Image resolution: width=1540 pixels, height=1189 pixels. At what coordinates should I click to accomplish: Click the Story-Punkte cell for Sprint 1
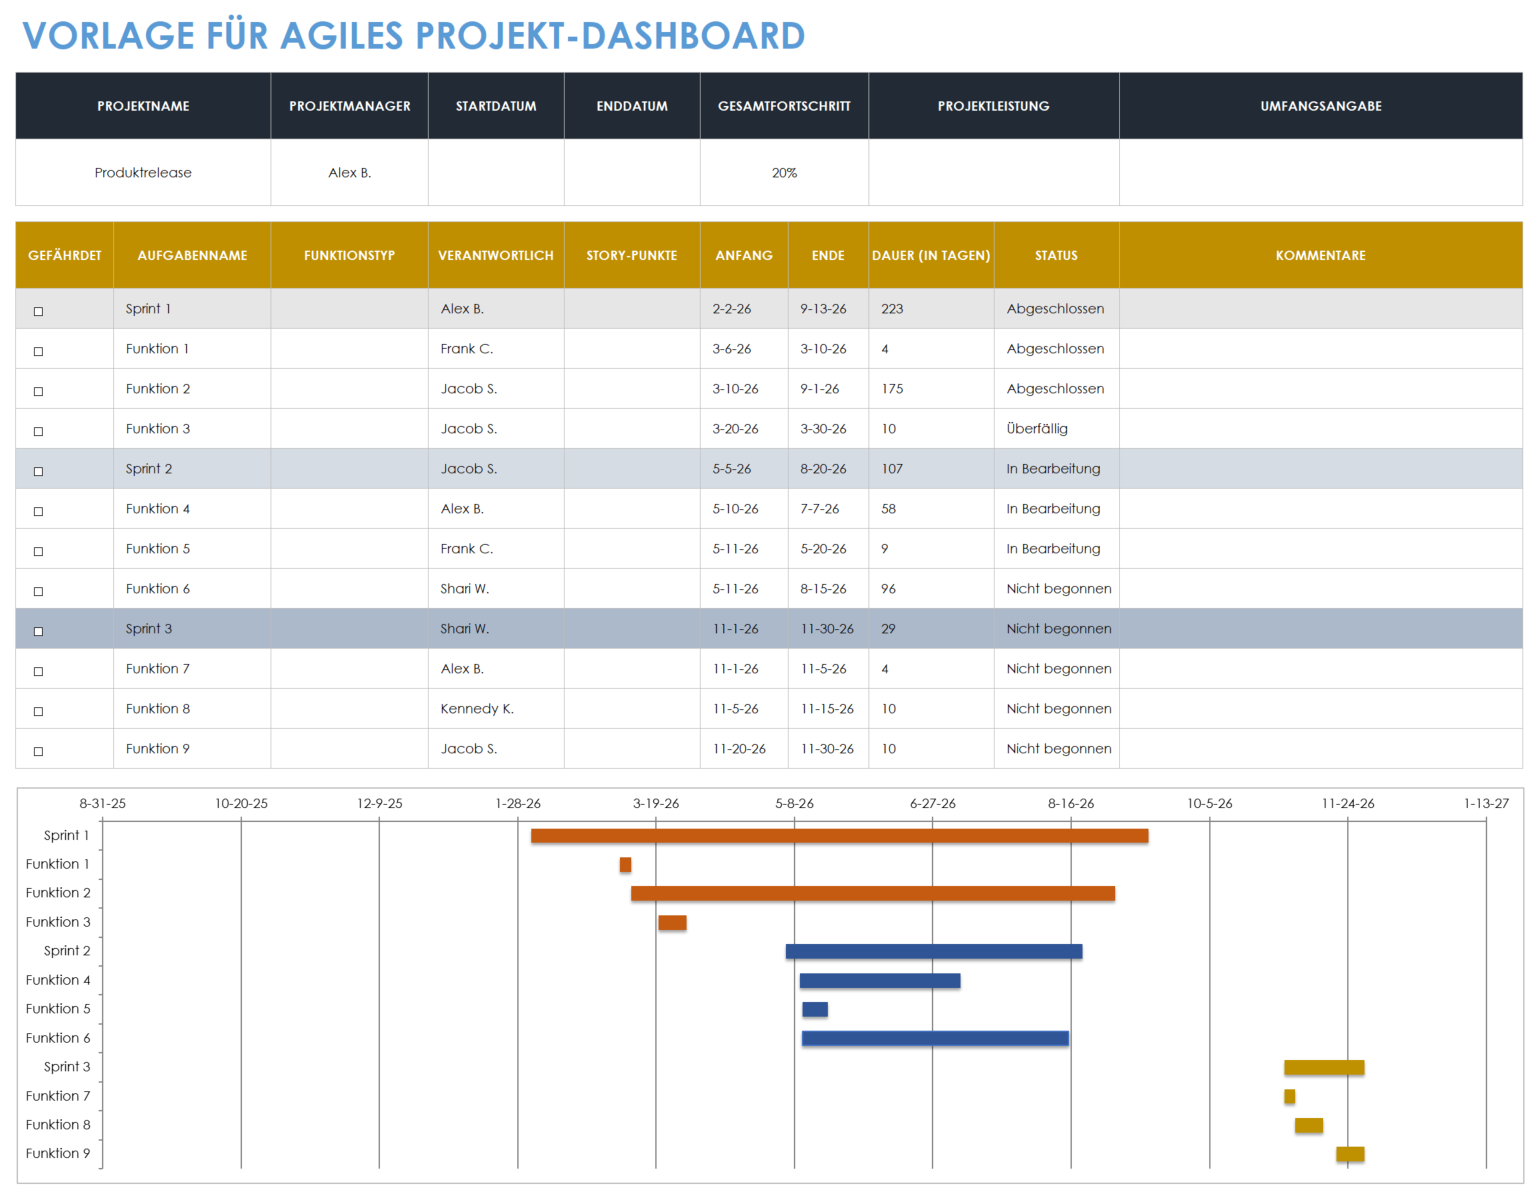[632, 309]
